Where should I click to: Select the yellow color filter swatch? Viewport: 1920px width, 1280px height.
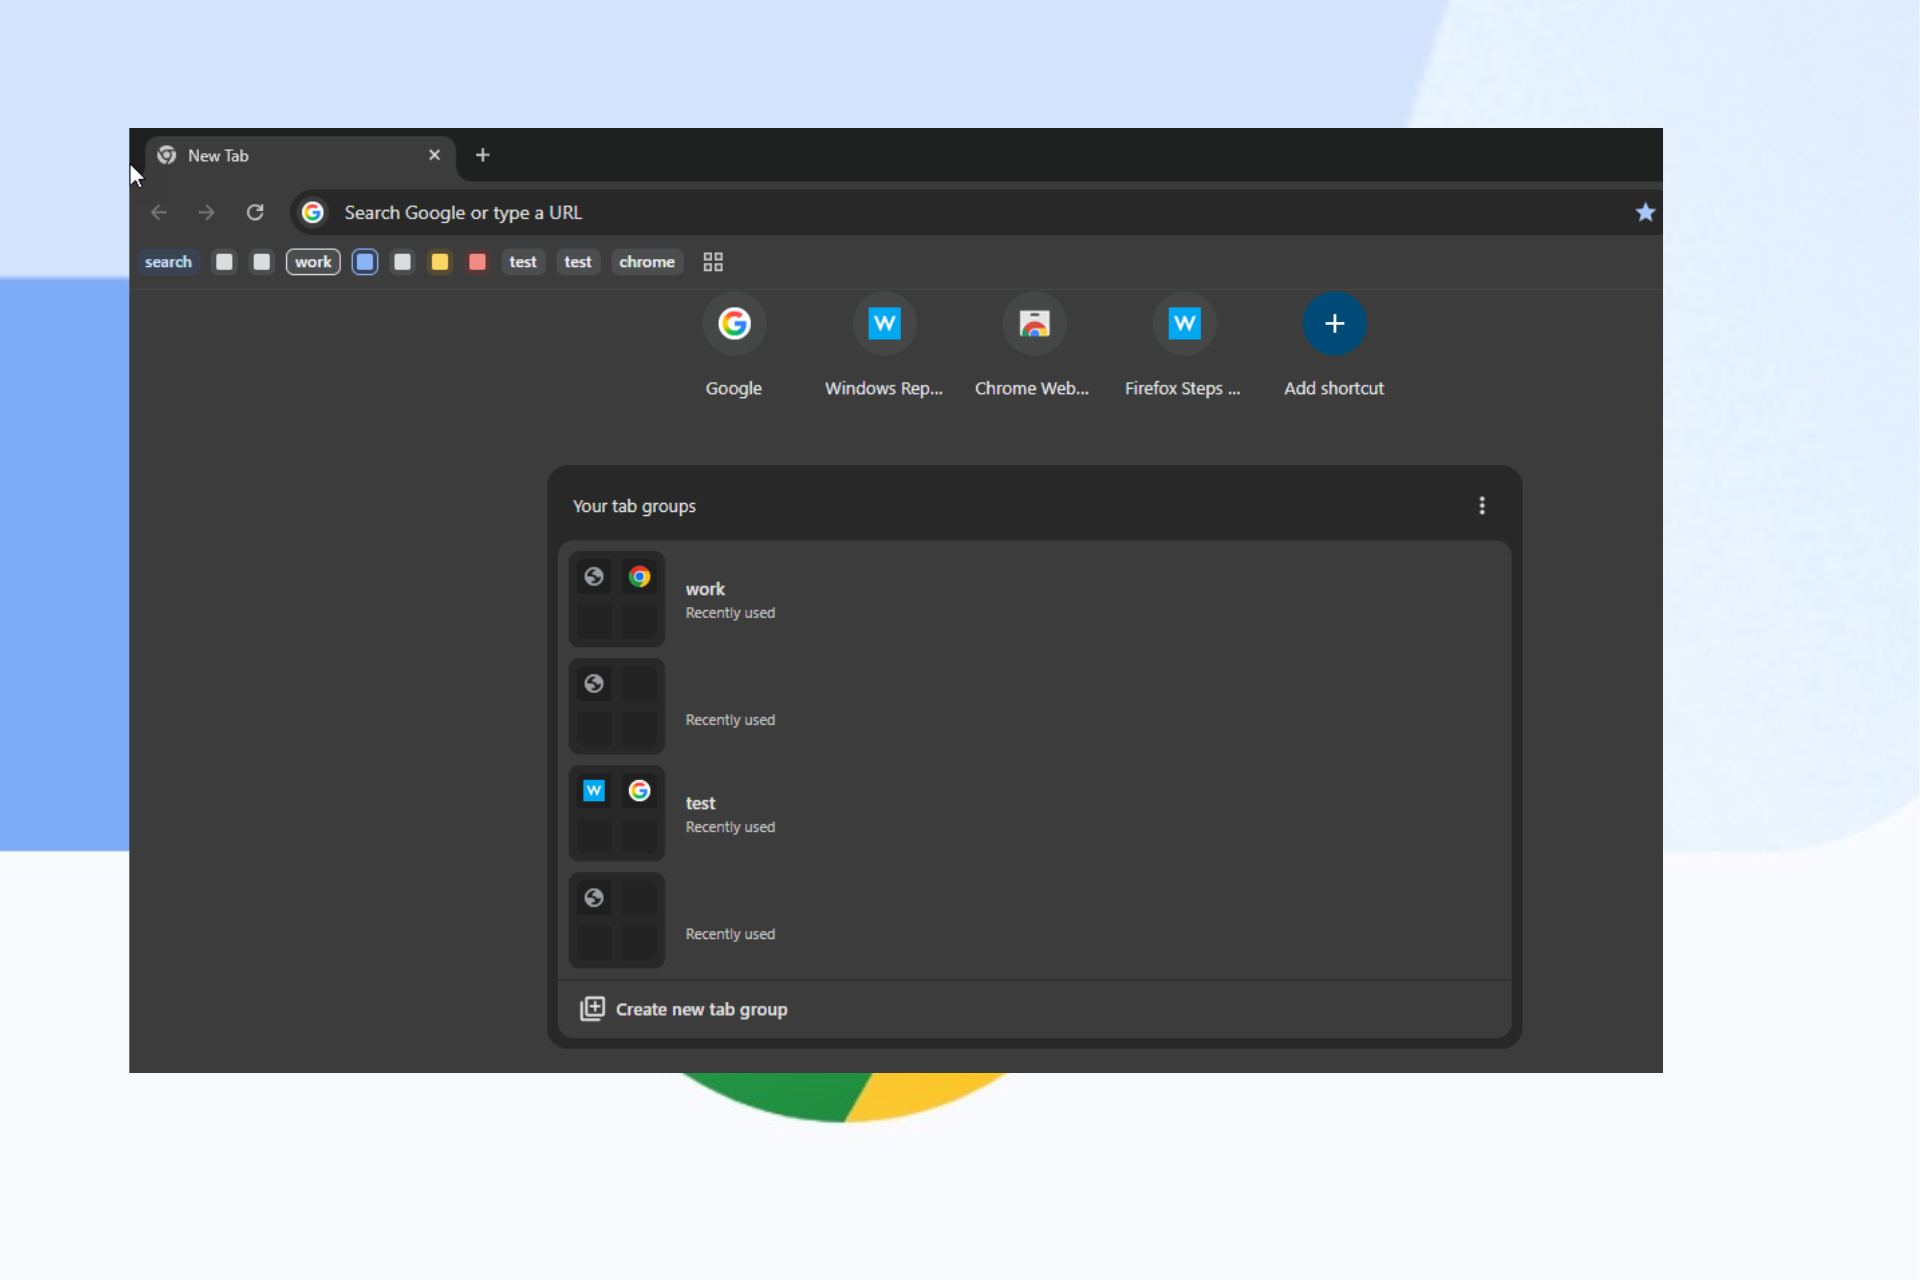[x=440, y=261]
